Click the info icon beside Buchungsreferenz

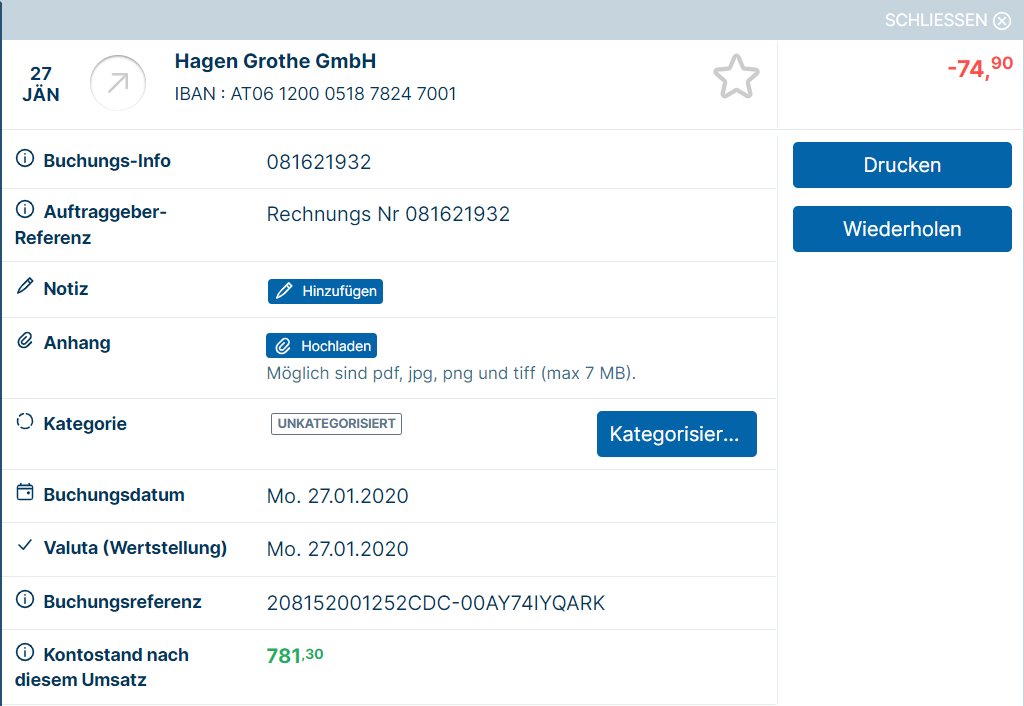point(25,600)
